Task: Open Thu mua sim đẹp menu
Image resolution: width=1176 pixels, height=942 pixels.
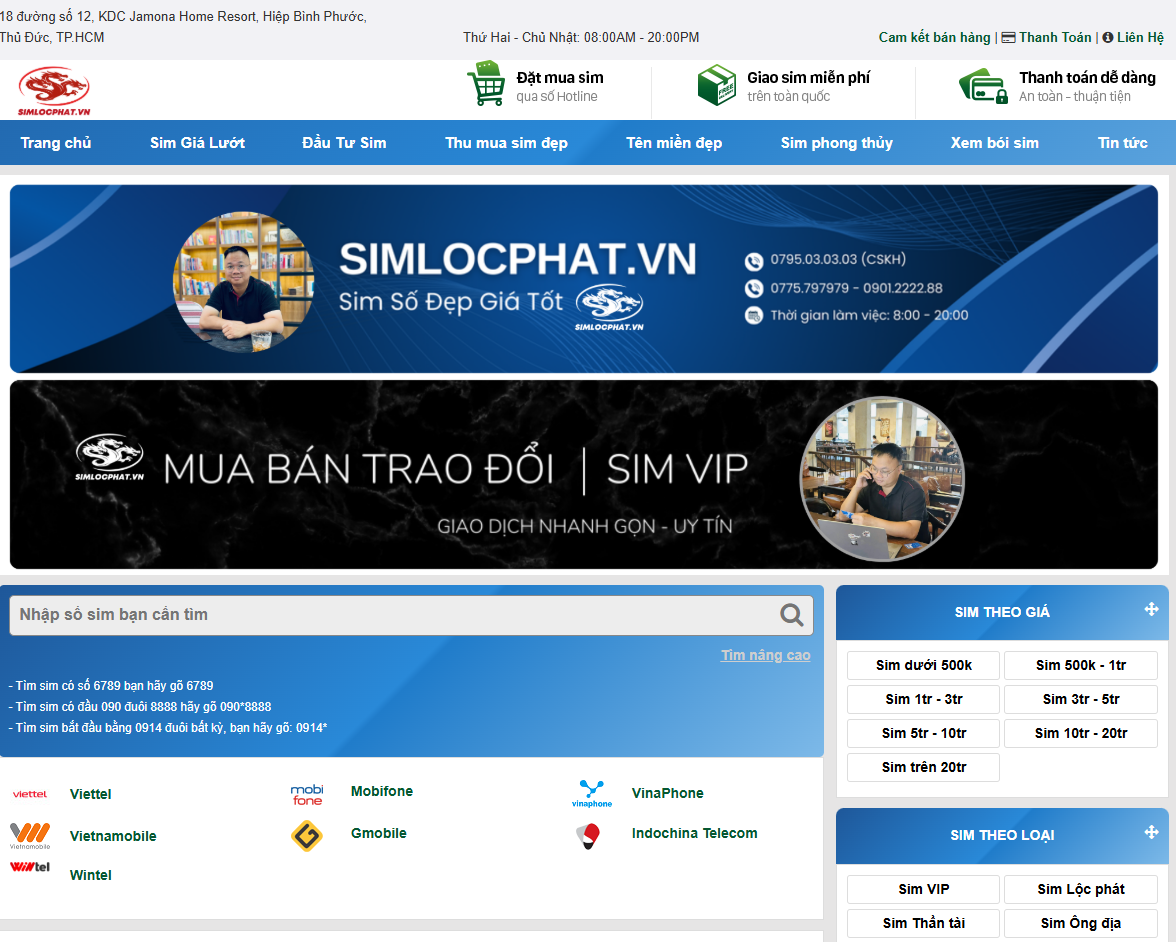Action: (x=506, y=142)
